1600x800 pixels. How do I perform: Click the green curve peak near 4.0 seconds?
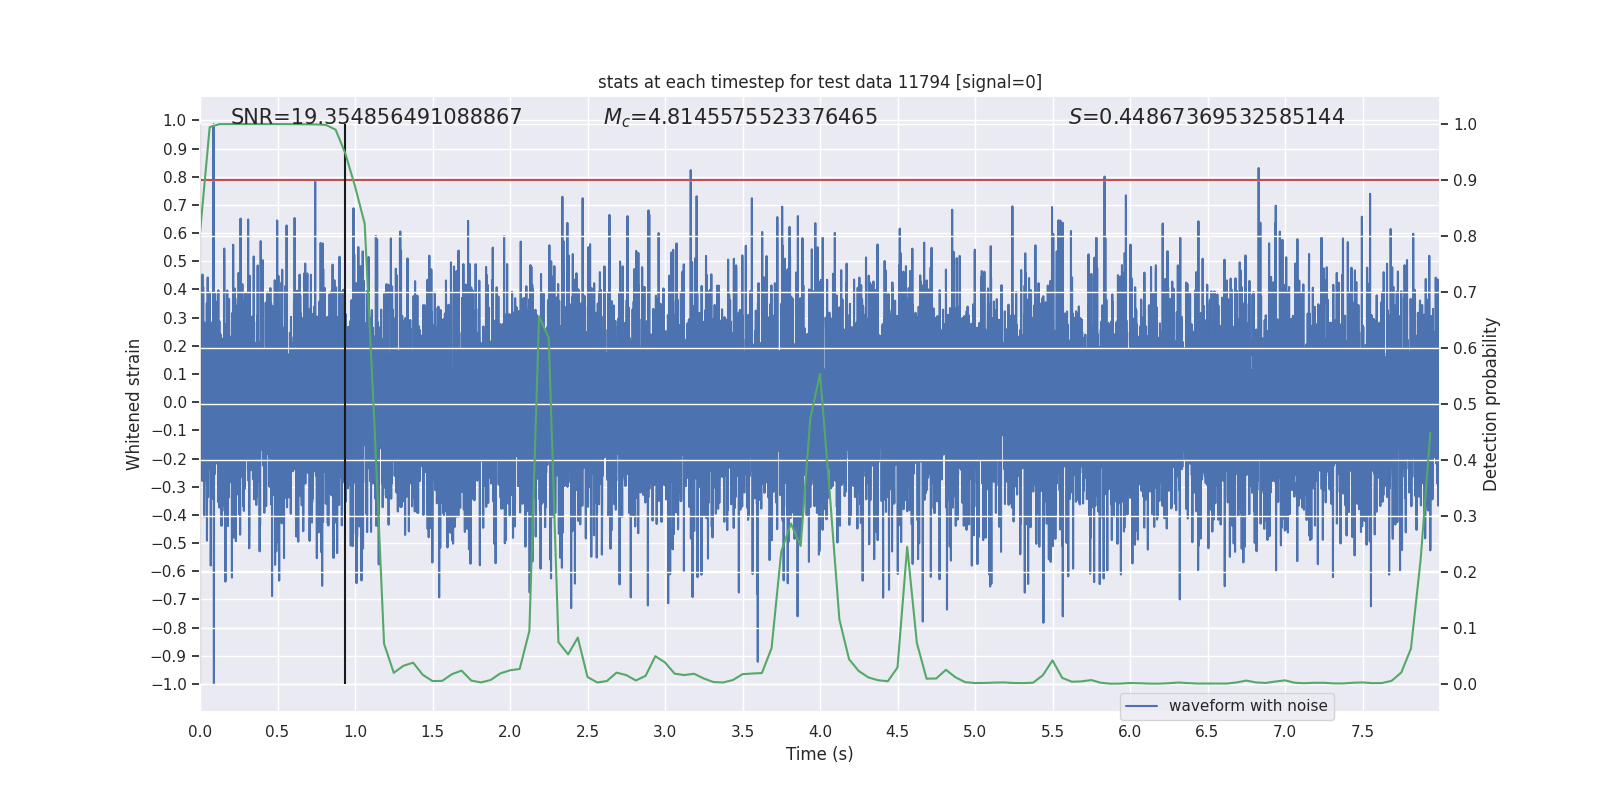pos(820,375)
